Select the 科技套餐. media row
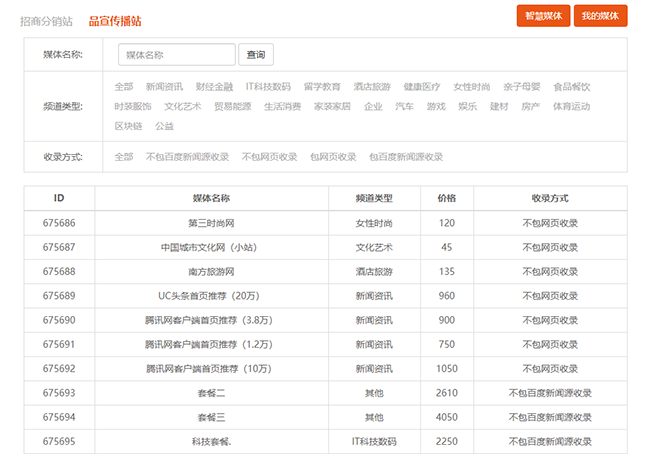The width and height of the screenshot is (650, 454). pos(325,442)
